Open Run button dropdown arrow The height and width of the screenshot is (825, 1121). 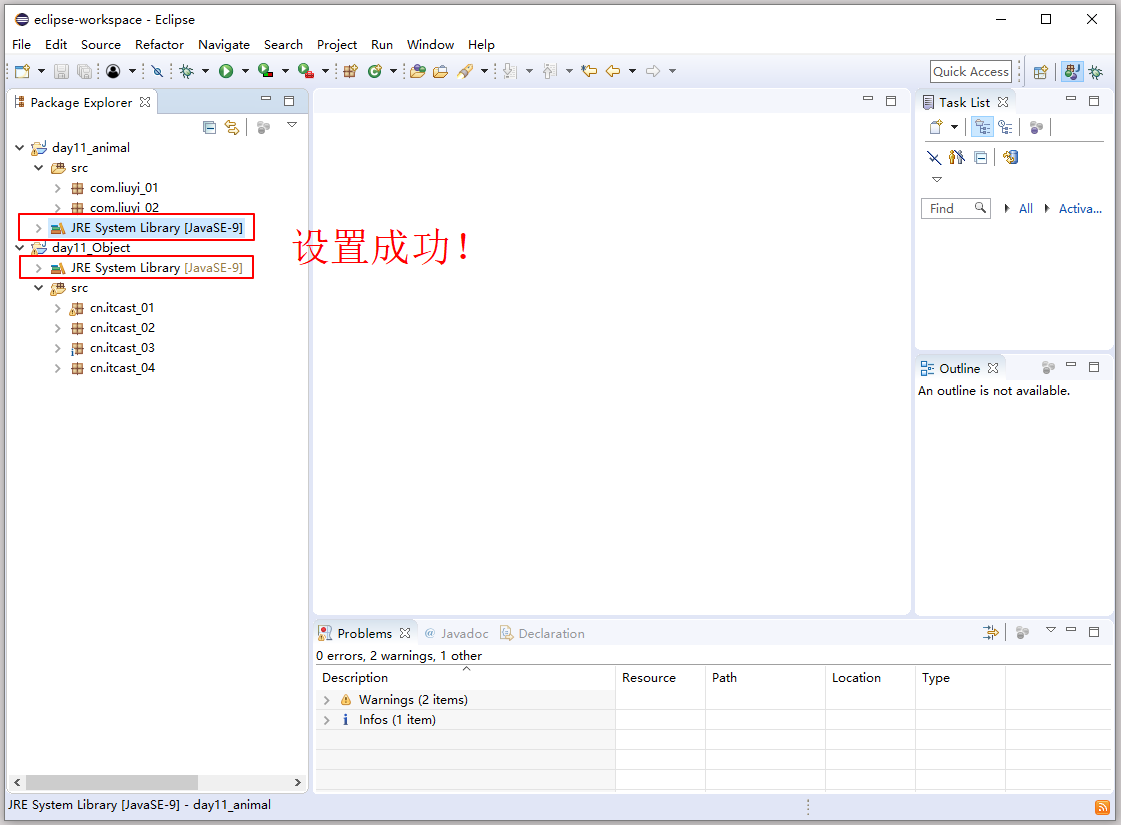point(245,71)
